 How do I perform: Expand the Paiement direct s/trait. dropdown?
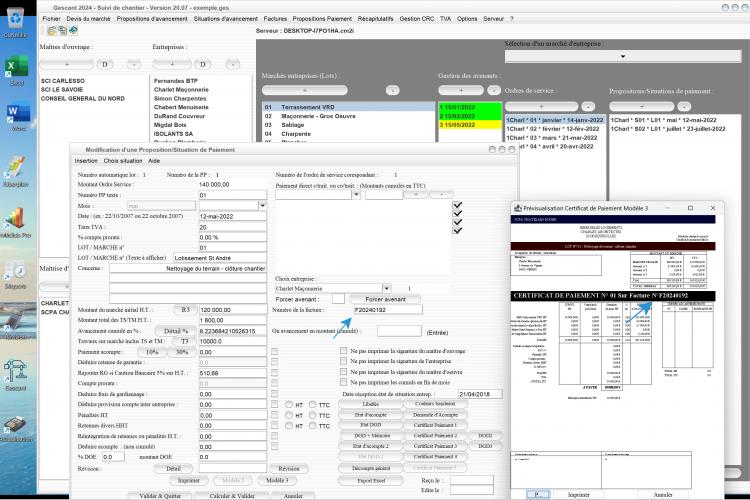(x=356, y=194)
